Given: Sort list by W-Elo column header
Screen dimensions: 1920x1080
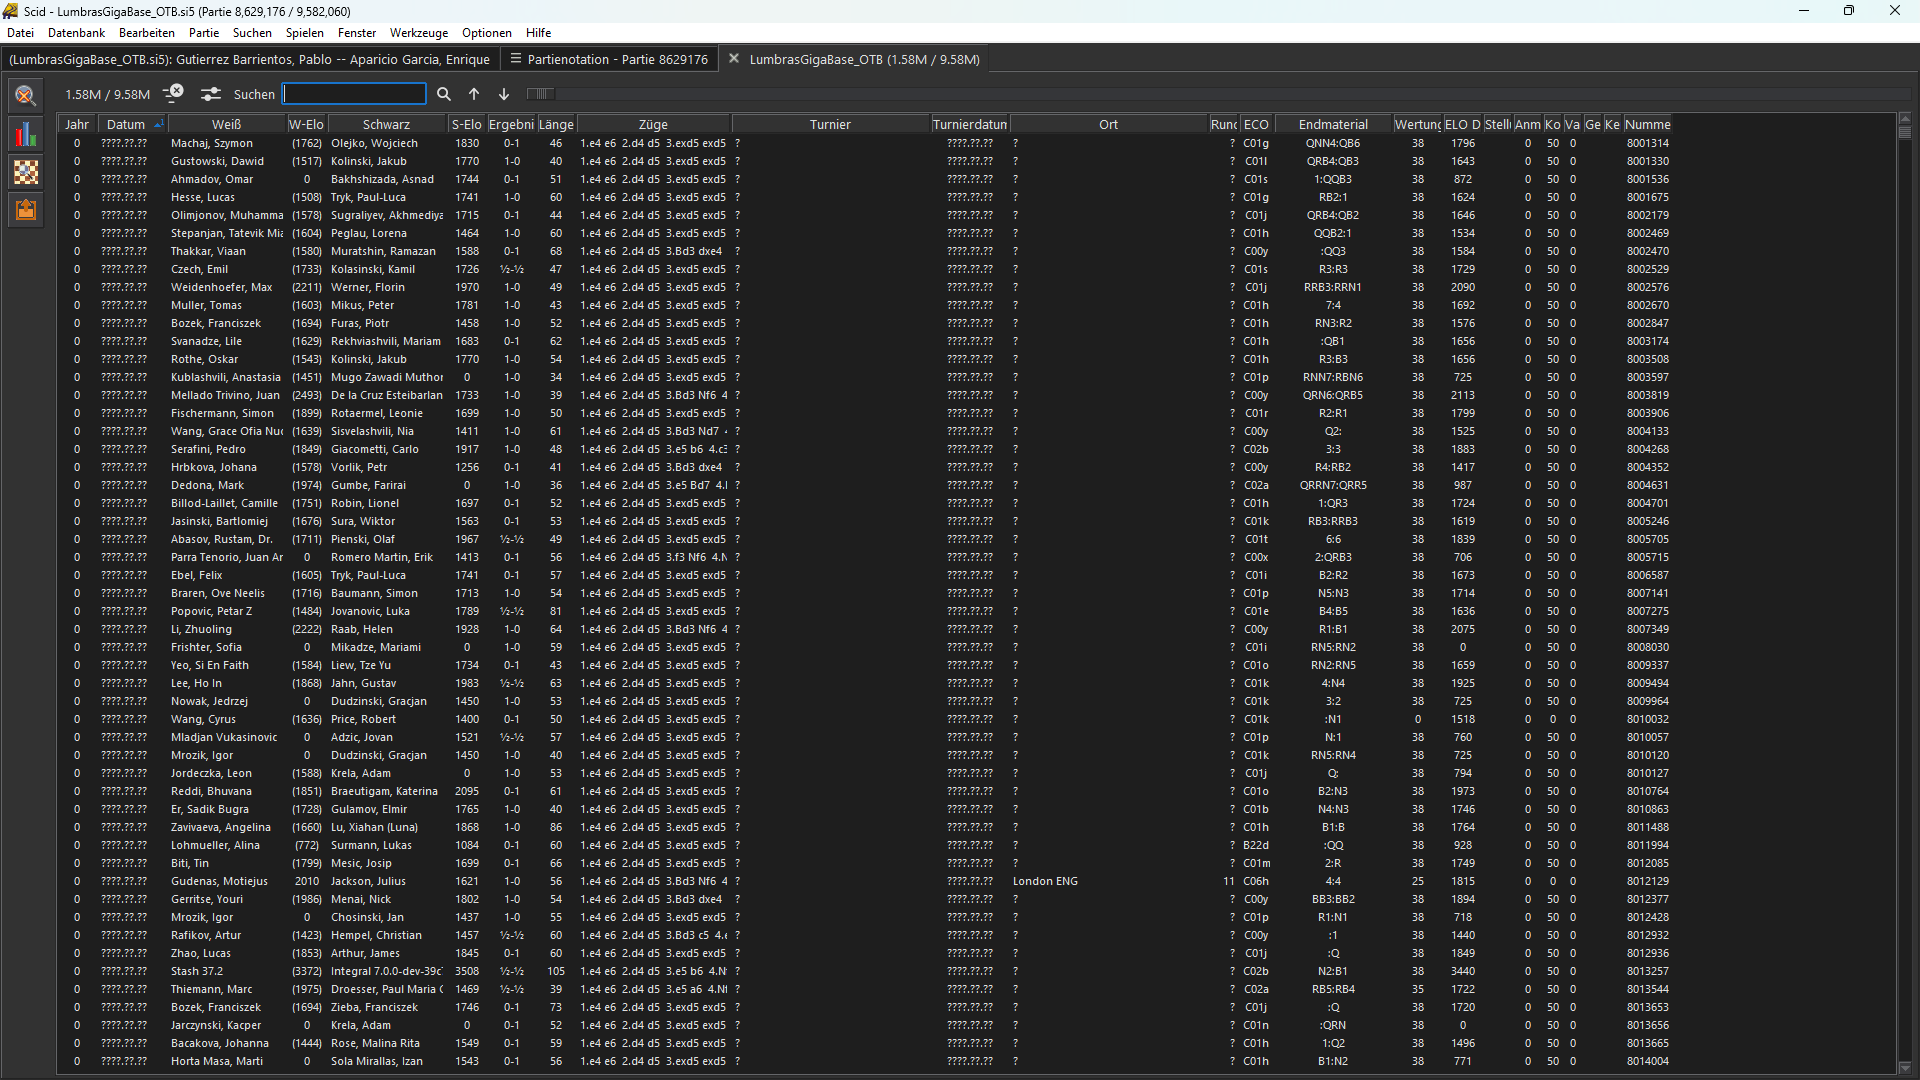Looking at the screenshot, I should pyautogui.click(x=306, y=124).
